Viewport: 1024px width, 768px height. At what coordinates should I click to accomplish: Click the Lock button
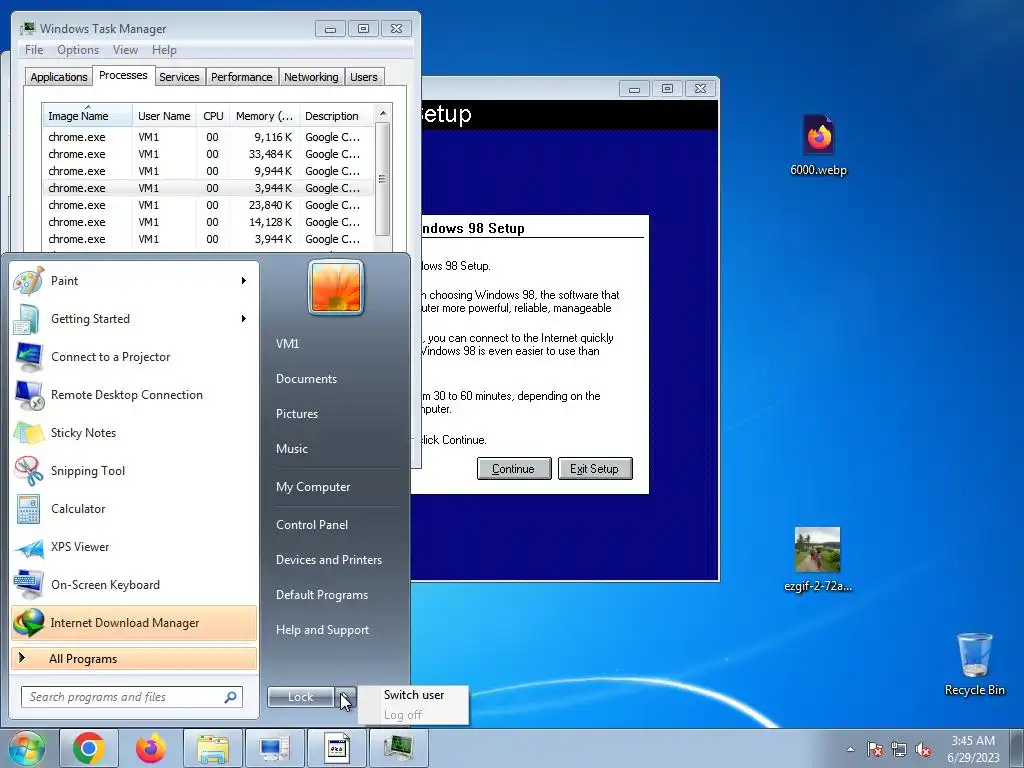coord(301,697)
